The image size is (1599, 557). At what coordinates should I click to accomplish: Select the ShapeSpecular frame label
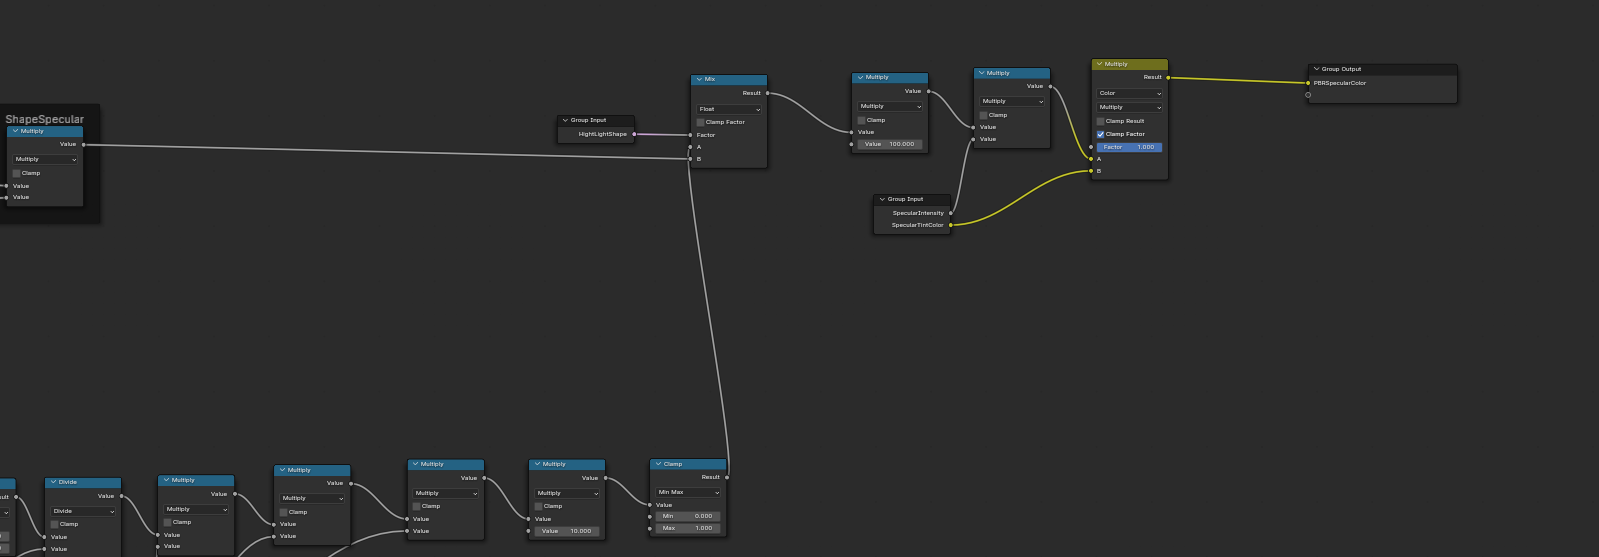[45, 119]
